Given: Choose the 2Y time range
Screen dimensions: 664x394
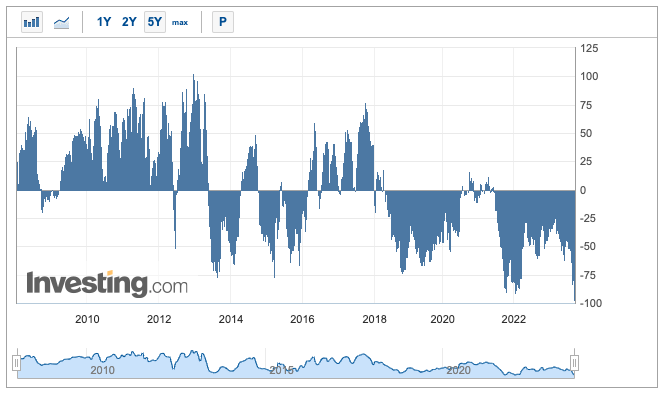Looking at the screenshot, I should (x=129, y=22).
